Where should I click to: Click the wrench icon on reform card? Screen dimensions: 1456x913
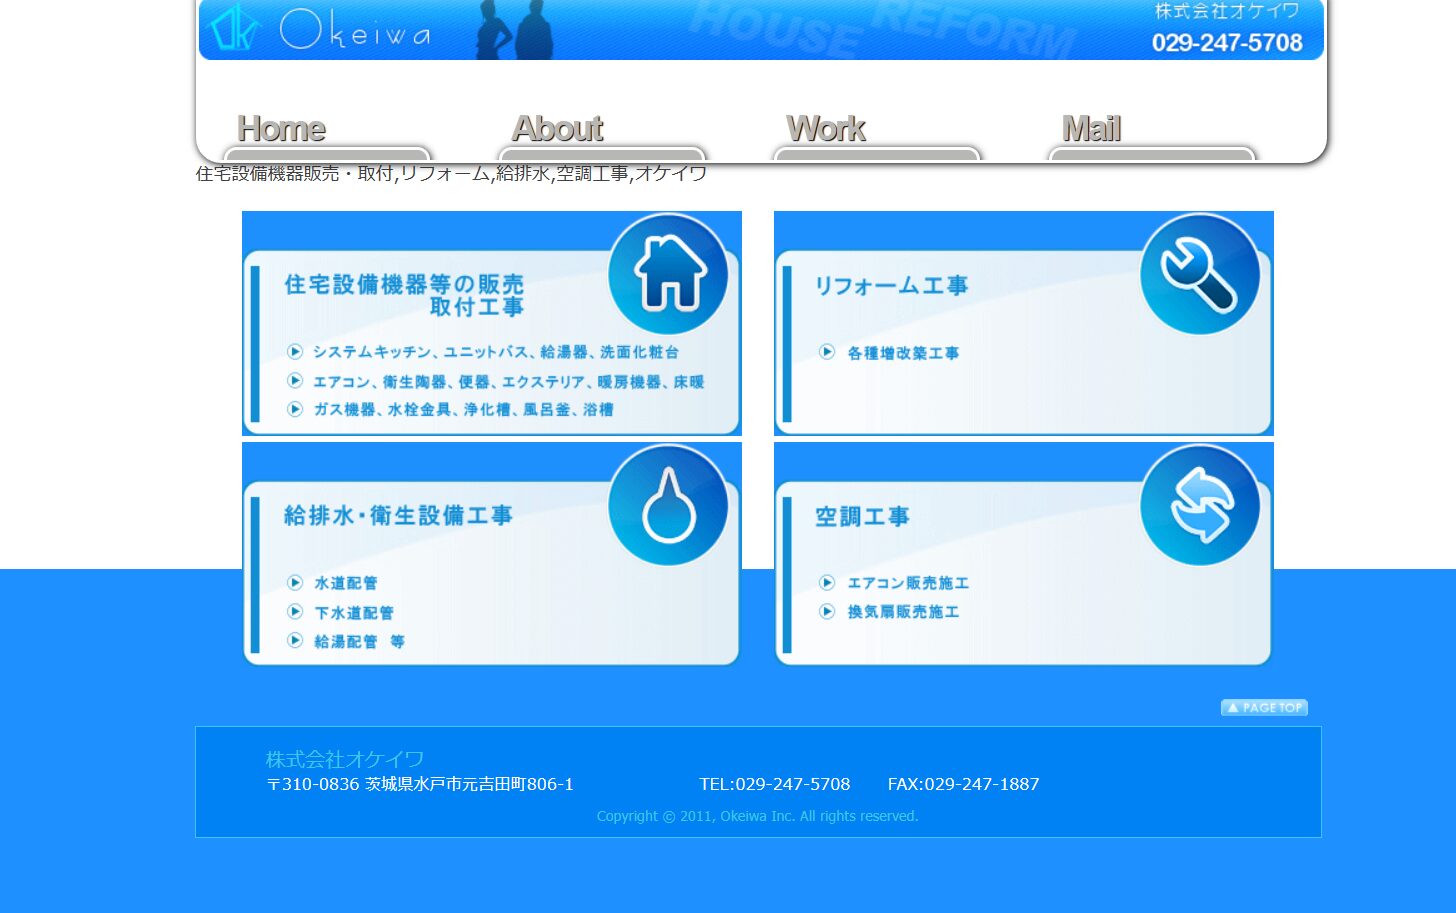[1199, 275]
